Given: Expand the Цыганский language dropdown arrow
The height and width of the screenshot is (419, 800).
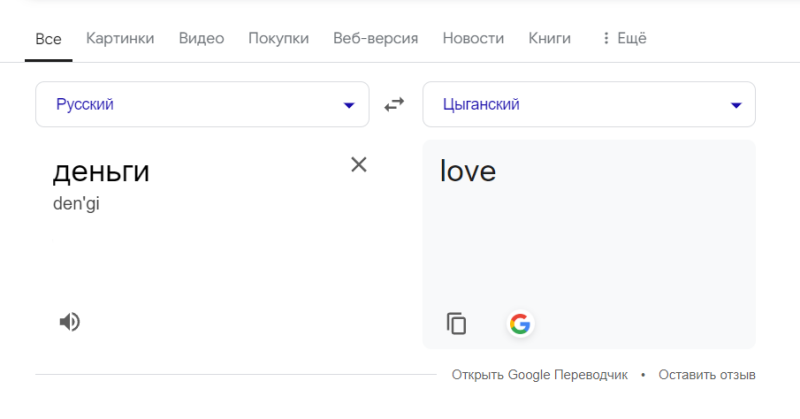Looking at the screenshot, I should [x=736, y=105].
